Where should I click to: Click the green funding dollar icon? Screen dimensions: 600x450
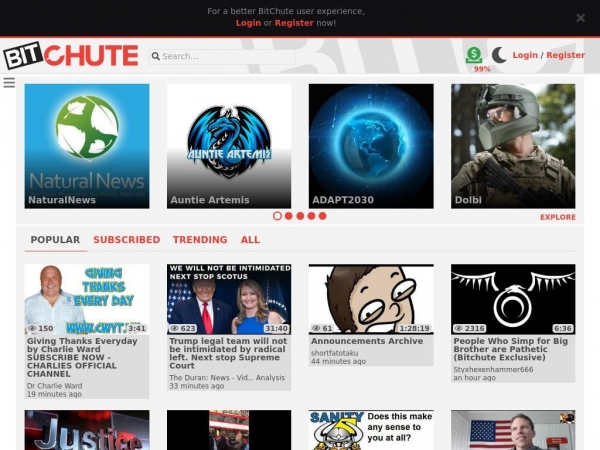474,55
